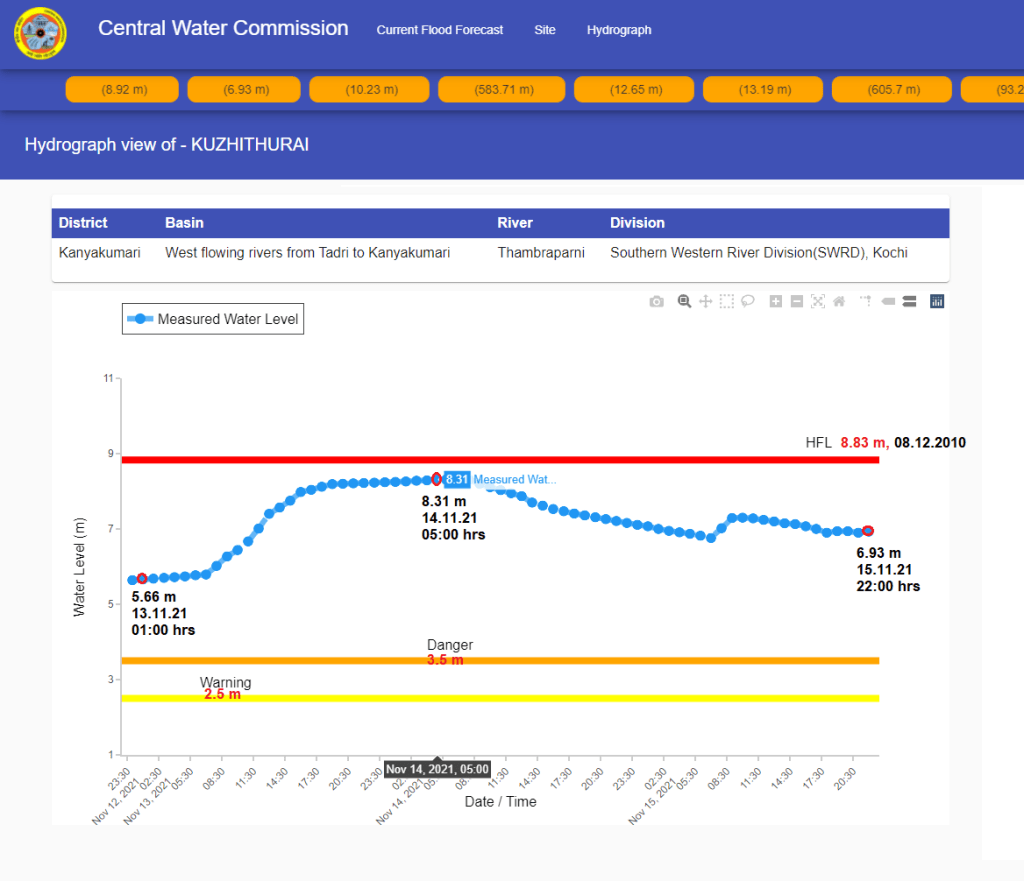This screenshot has width=1024, height=881.
Task: Enable compare data on hover
Action: point(909,301)
